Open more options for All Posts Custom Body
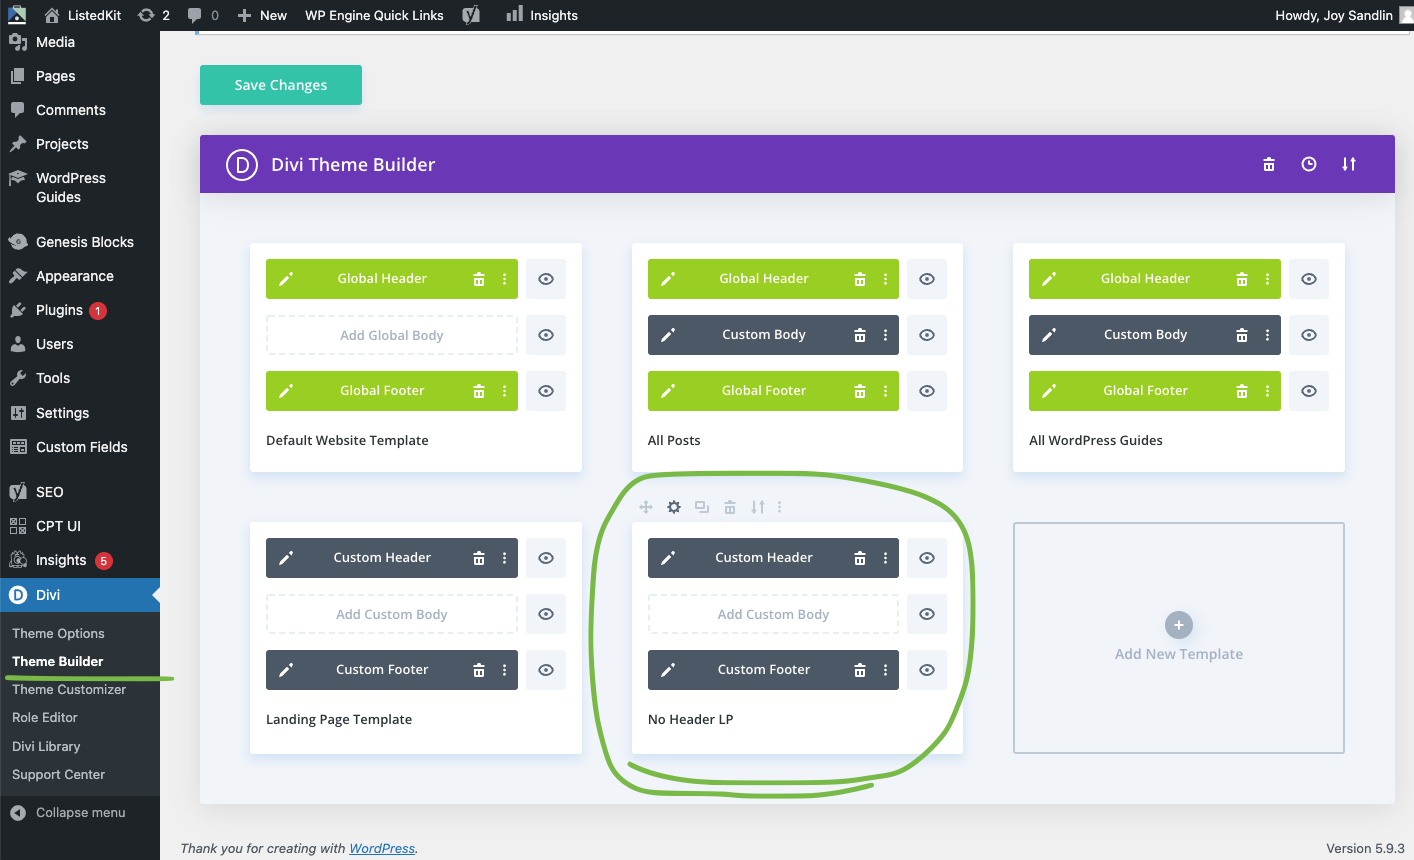The width and height of the screenshot is (1414, 860). coord(885,335)
